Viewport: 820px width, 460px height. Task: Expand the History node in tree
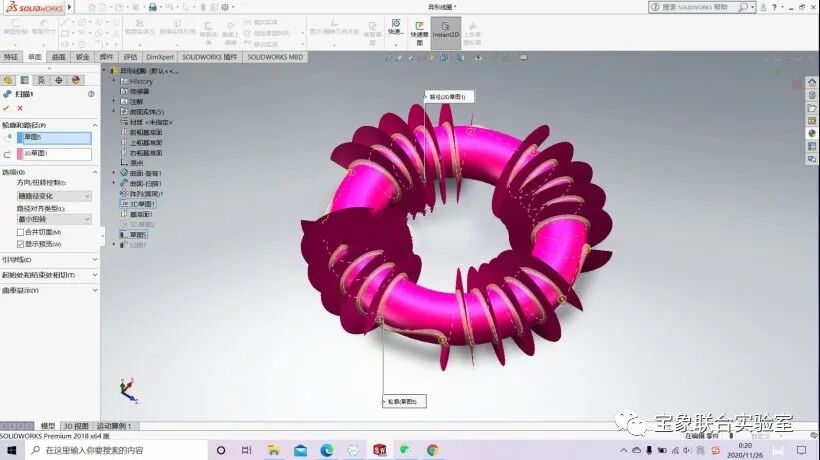pos(114,81)
